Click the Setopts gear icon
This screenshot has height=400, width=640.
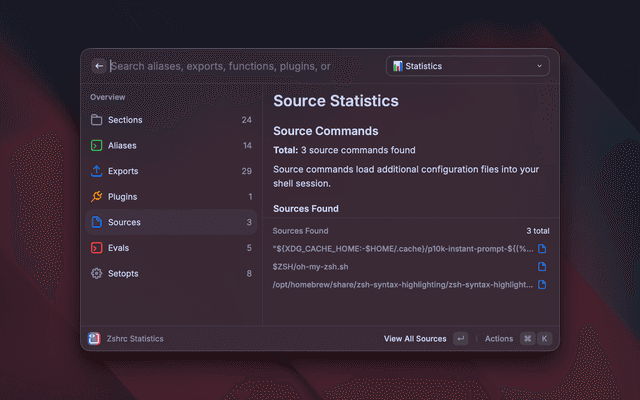coord(97,273)
